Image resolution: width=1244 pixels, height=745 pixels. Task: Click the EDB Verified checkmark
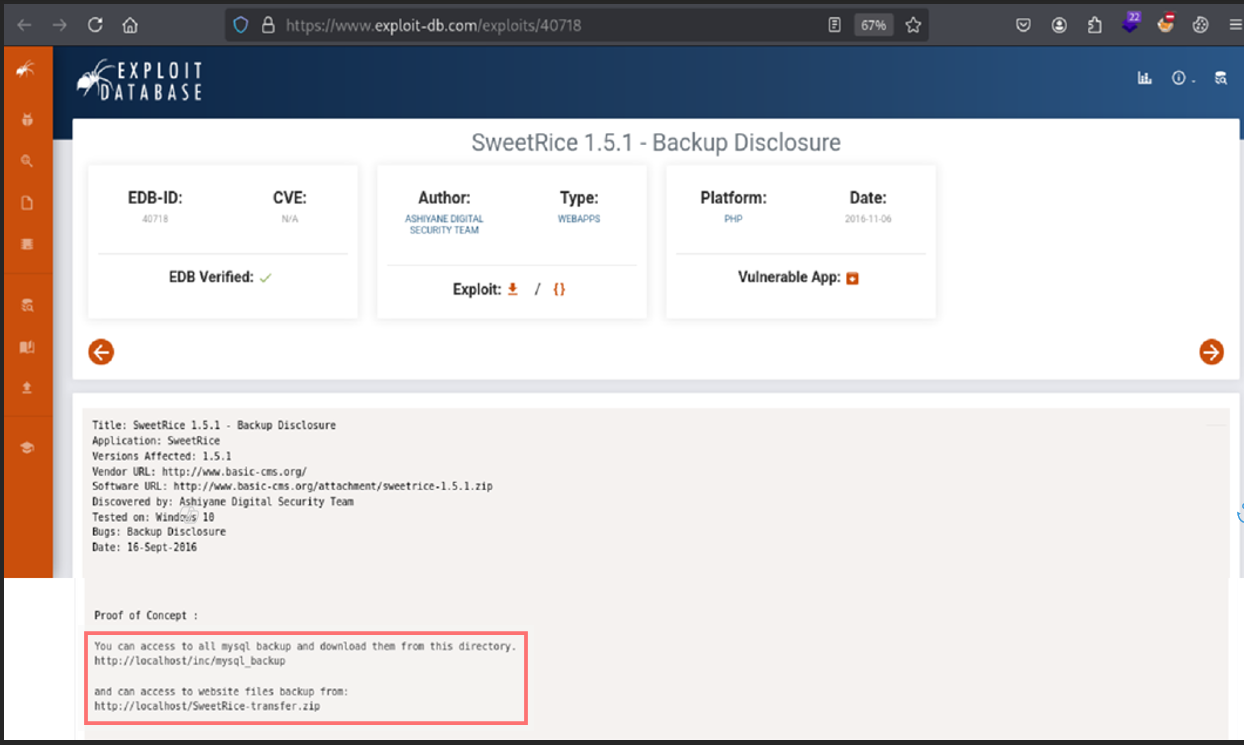pos(265,277)
